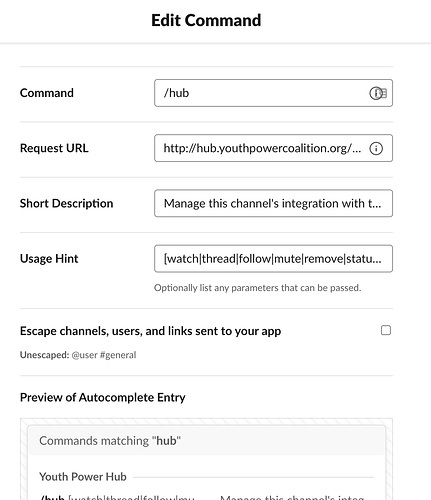
Task: Click the Usage Hint label
Action: pyautogui.click(x=49, y=259)
